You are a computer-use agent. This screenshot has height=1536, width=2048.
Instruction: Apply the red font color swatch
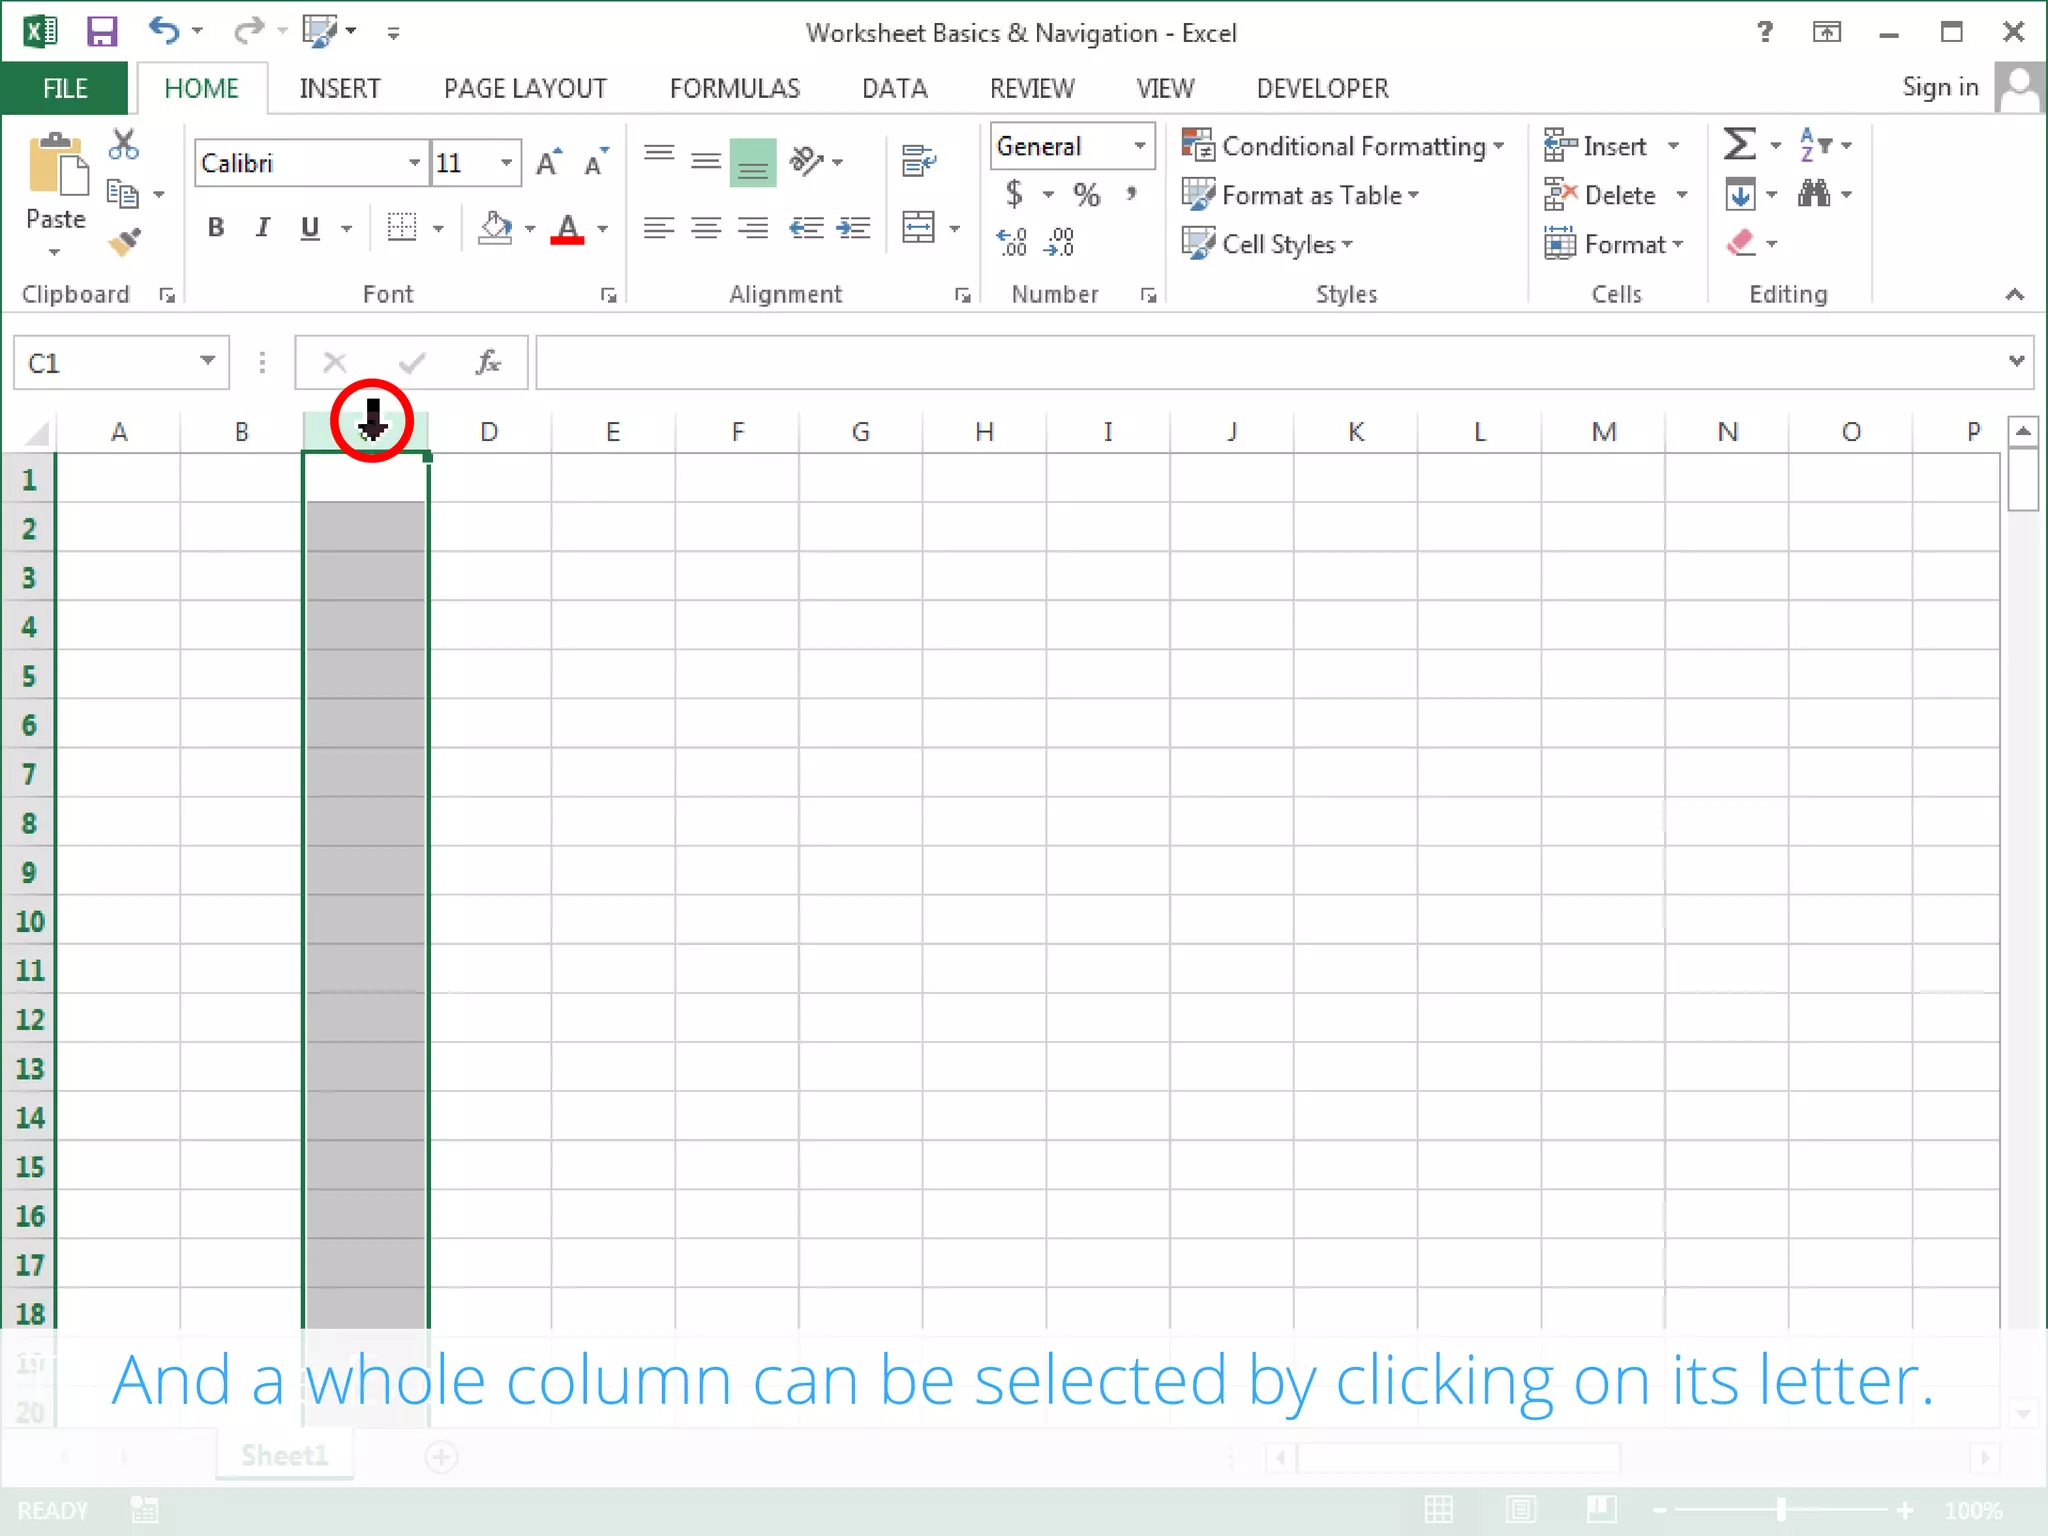[567, 228]
